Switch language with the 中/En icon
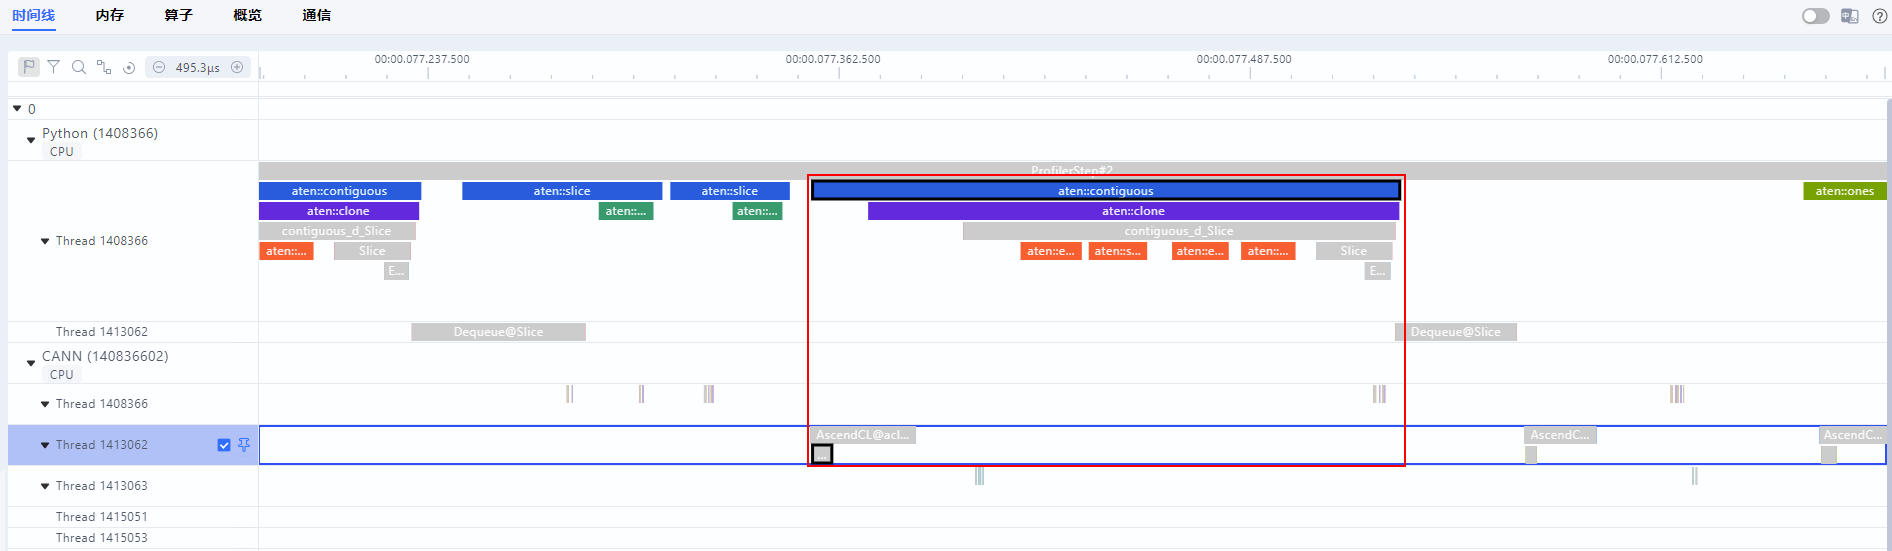The width and height of the screenshot is (1892, 551). [x=1850, y=16]
